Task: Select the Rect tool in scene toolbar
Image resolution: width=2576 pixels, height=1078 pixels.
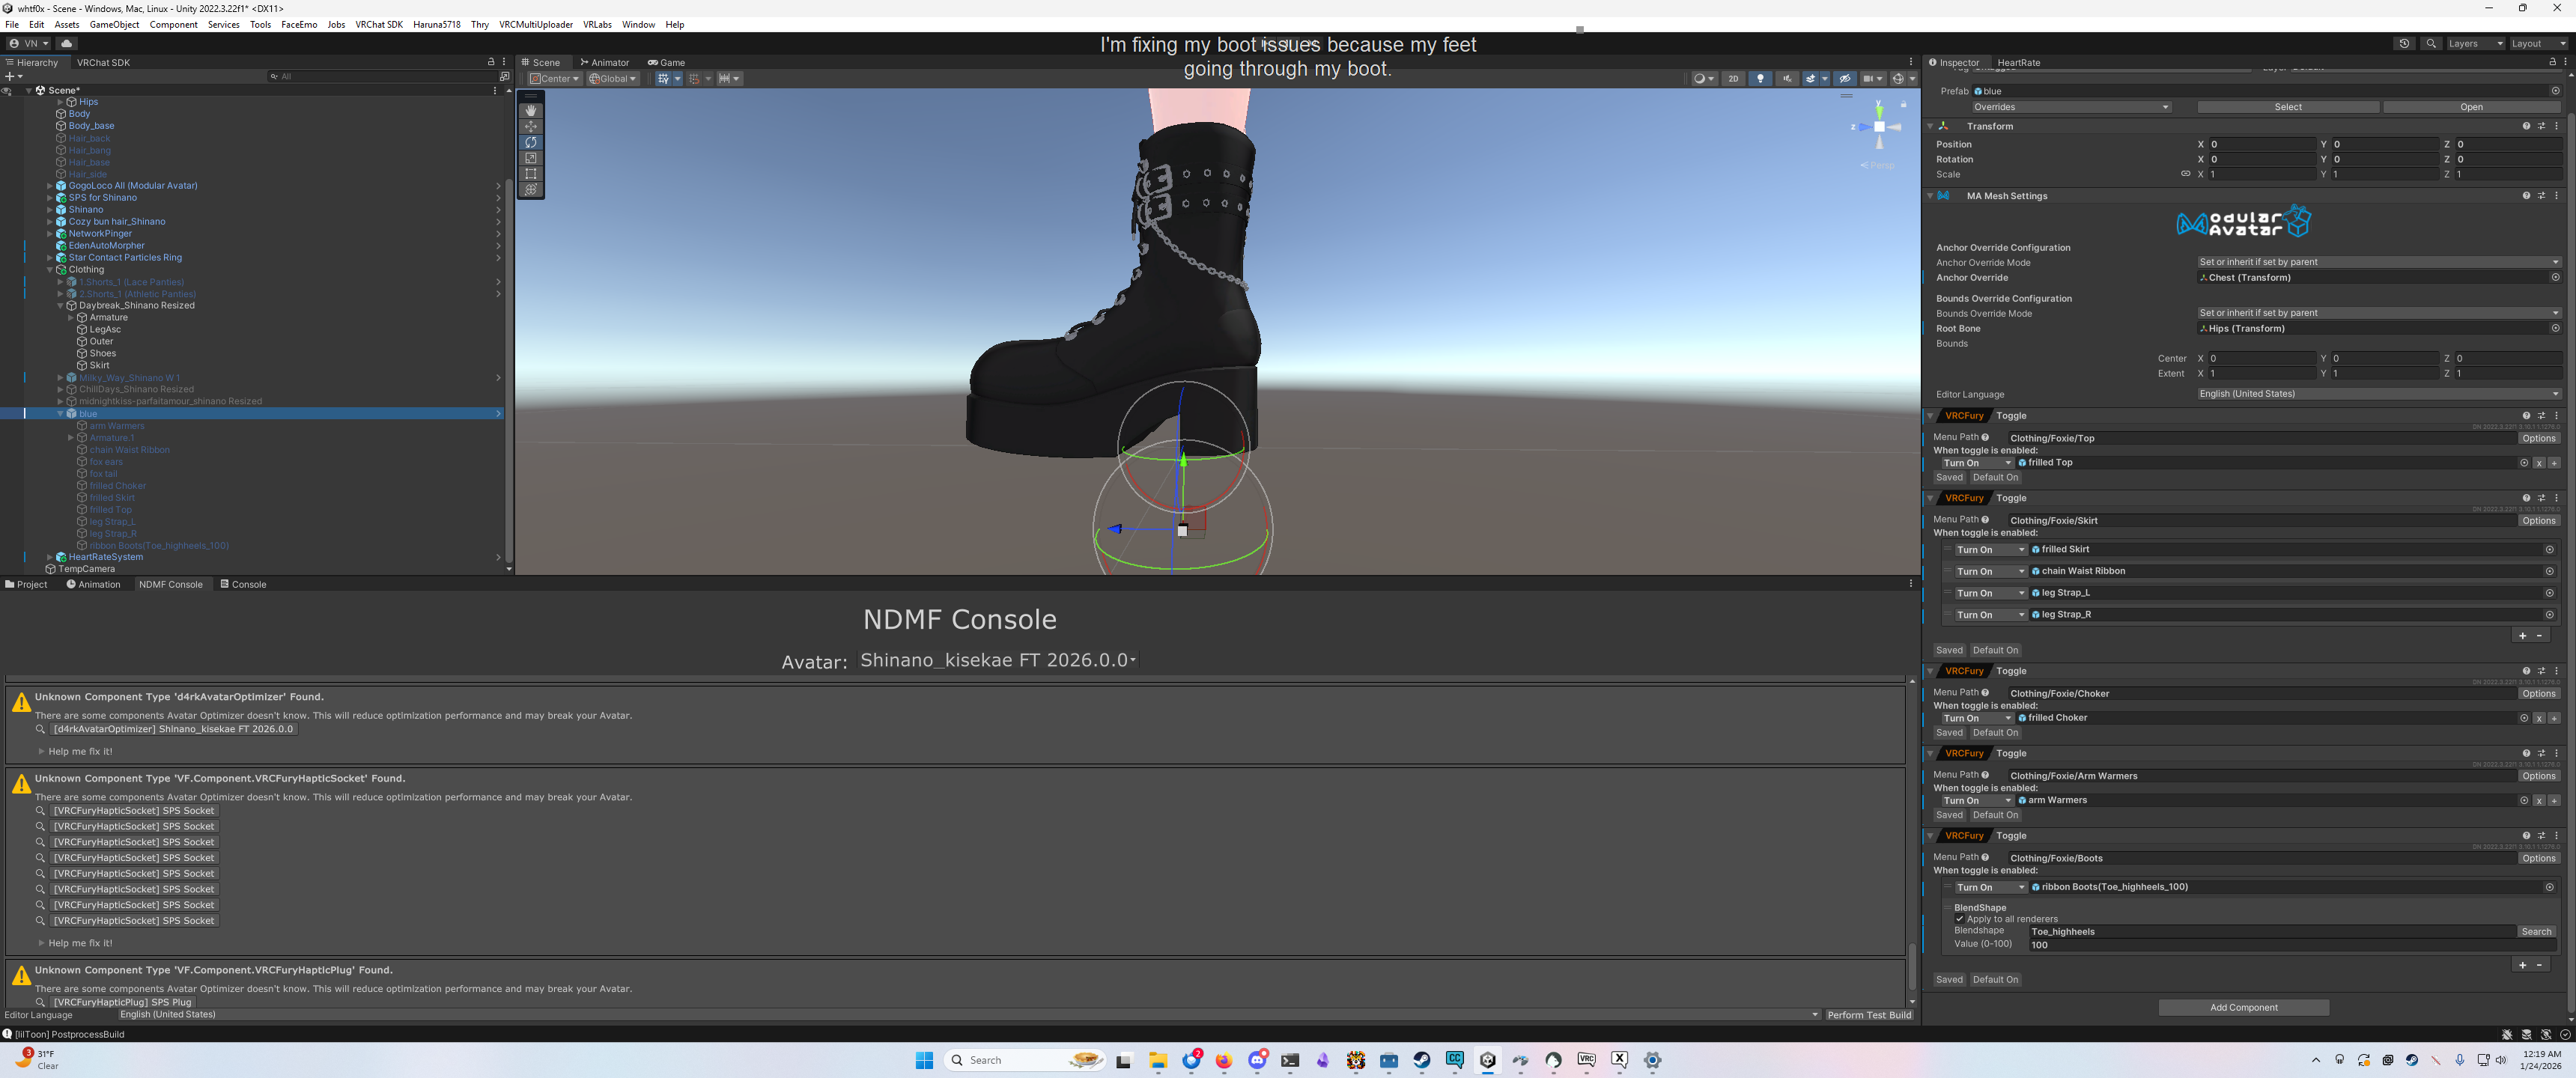Action: pos(531,174)
